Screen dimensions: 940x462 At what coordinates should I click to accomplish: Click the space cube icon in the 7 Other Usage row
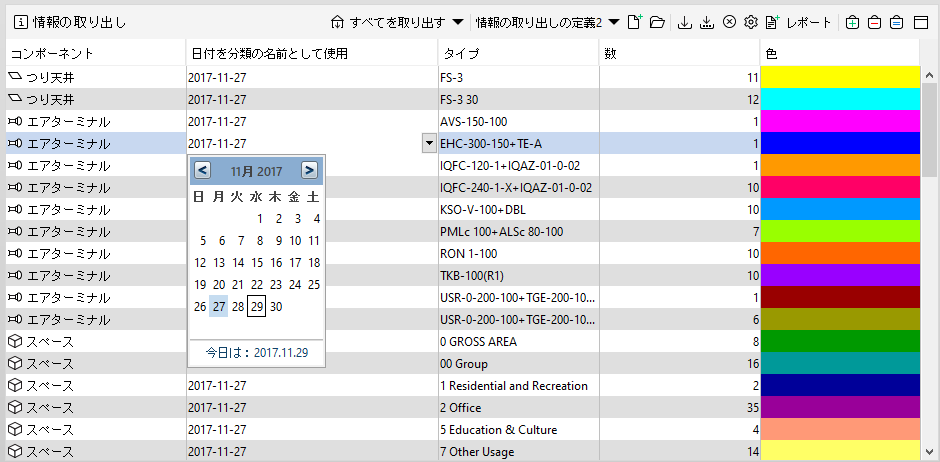[14, 452]
